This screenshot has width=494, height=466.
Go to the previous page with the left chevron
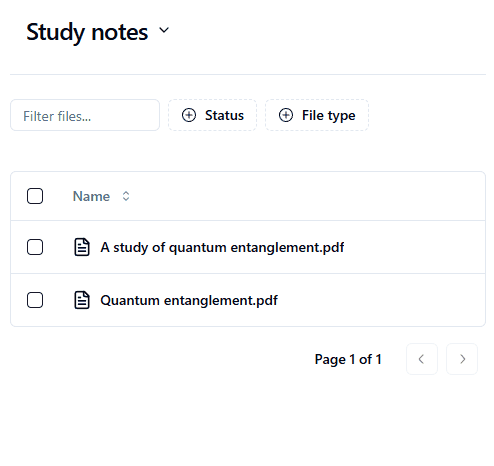pos(422,359)
